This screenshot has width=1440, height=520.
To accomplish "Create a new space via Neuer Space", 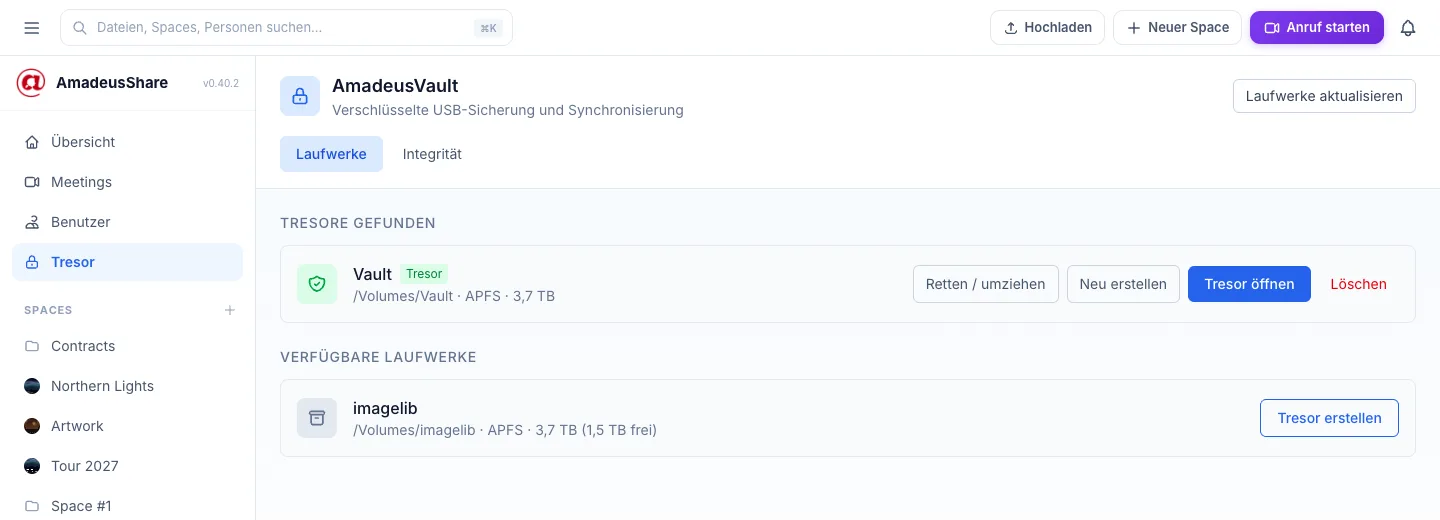I will coord(1178,28).
